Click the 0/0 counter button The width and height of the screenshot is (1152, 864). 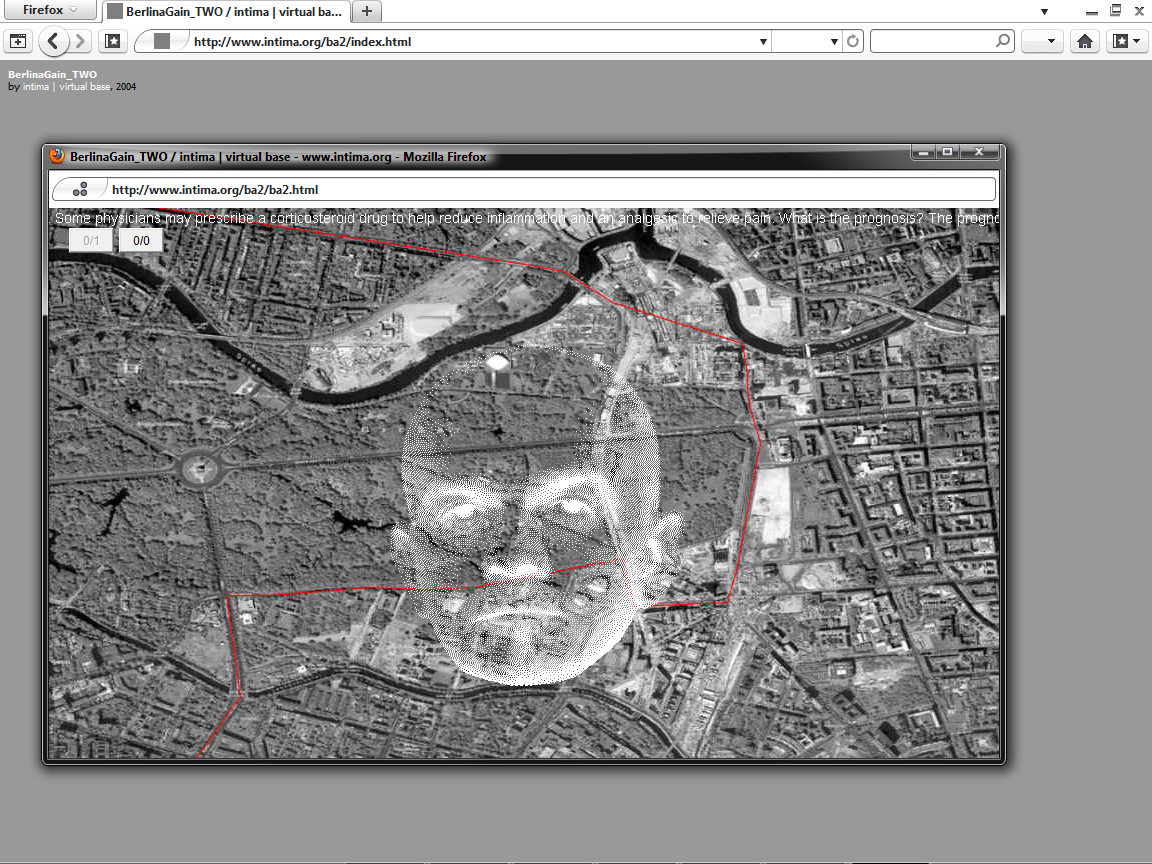(141, 241)
